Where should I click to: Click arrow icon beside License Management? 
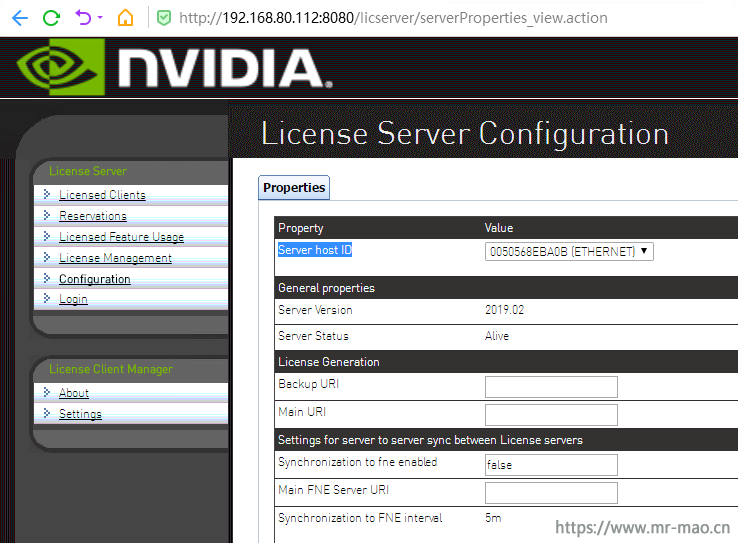[47, 257]
